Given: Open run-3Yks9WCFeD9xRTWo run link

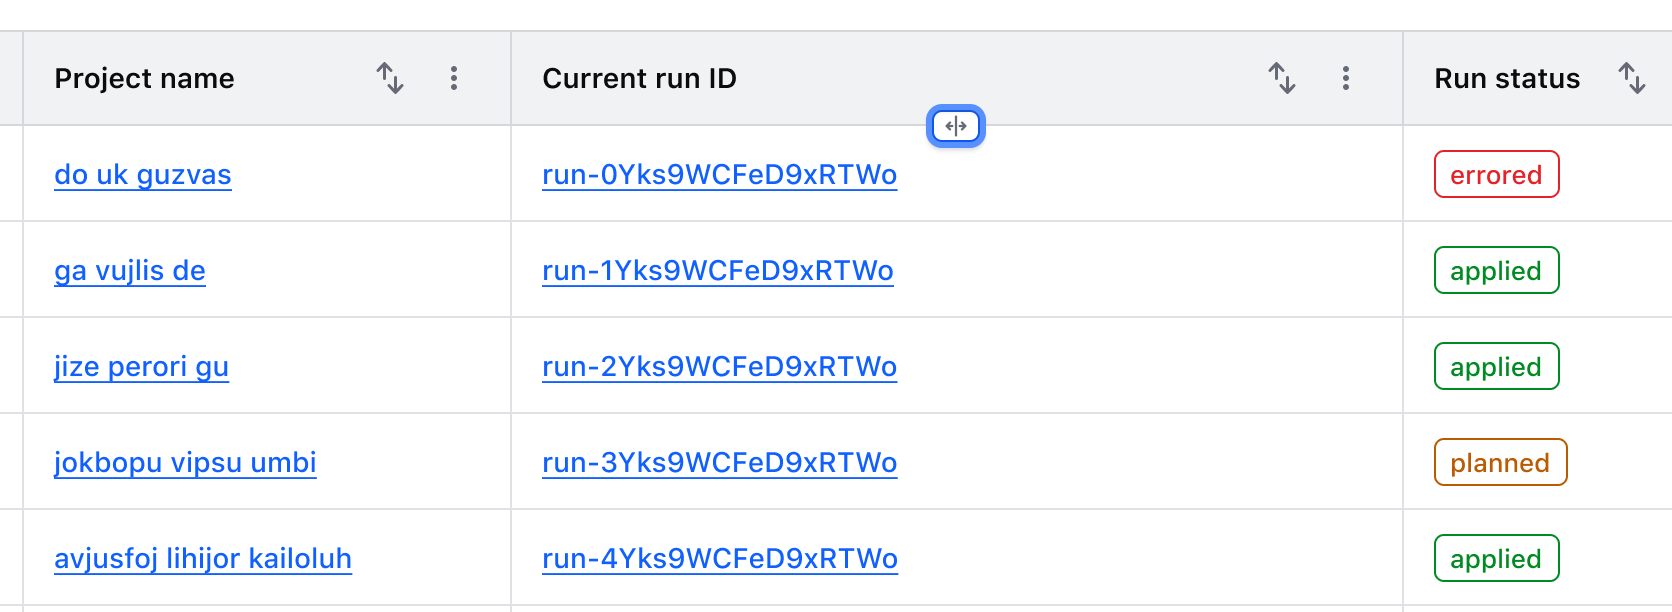Looking at the screenshot, I should pyautogui.click(x=719, y=463).
